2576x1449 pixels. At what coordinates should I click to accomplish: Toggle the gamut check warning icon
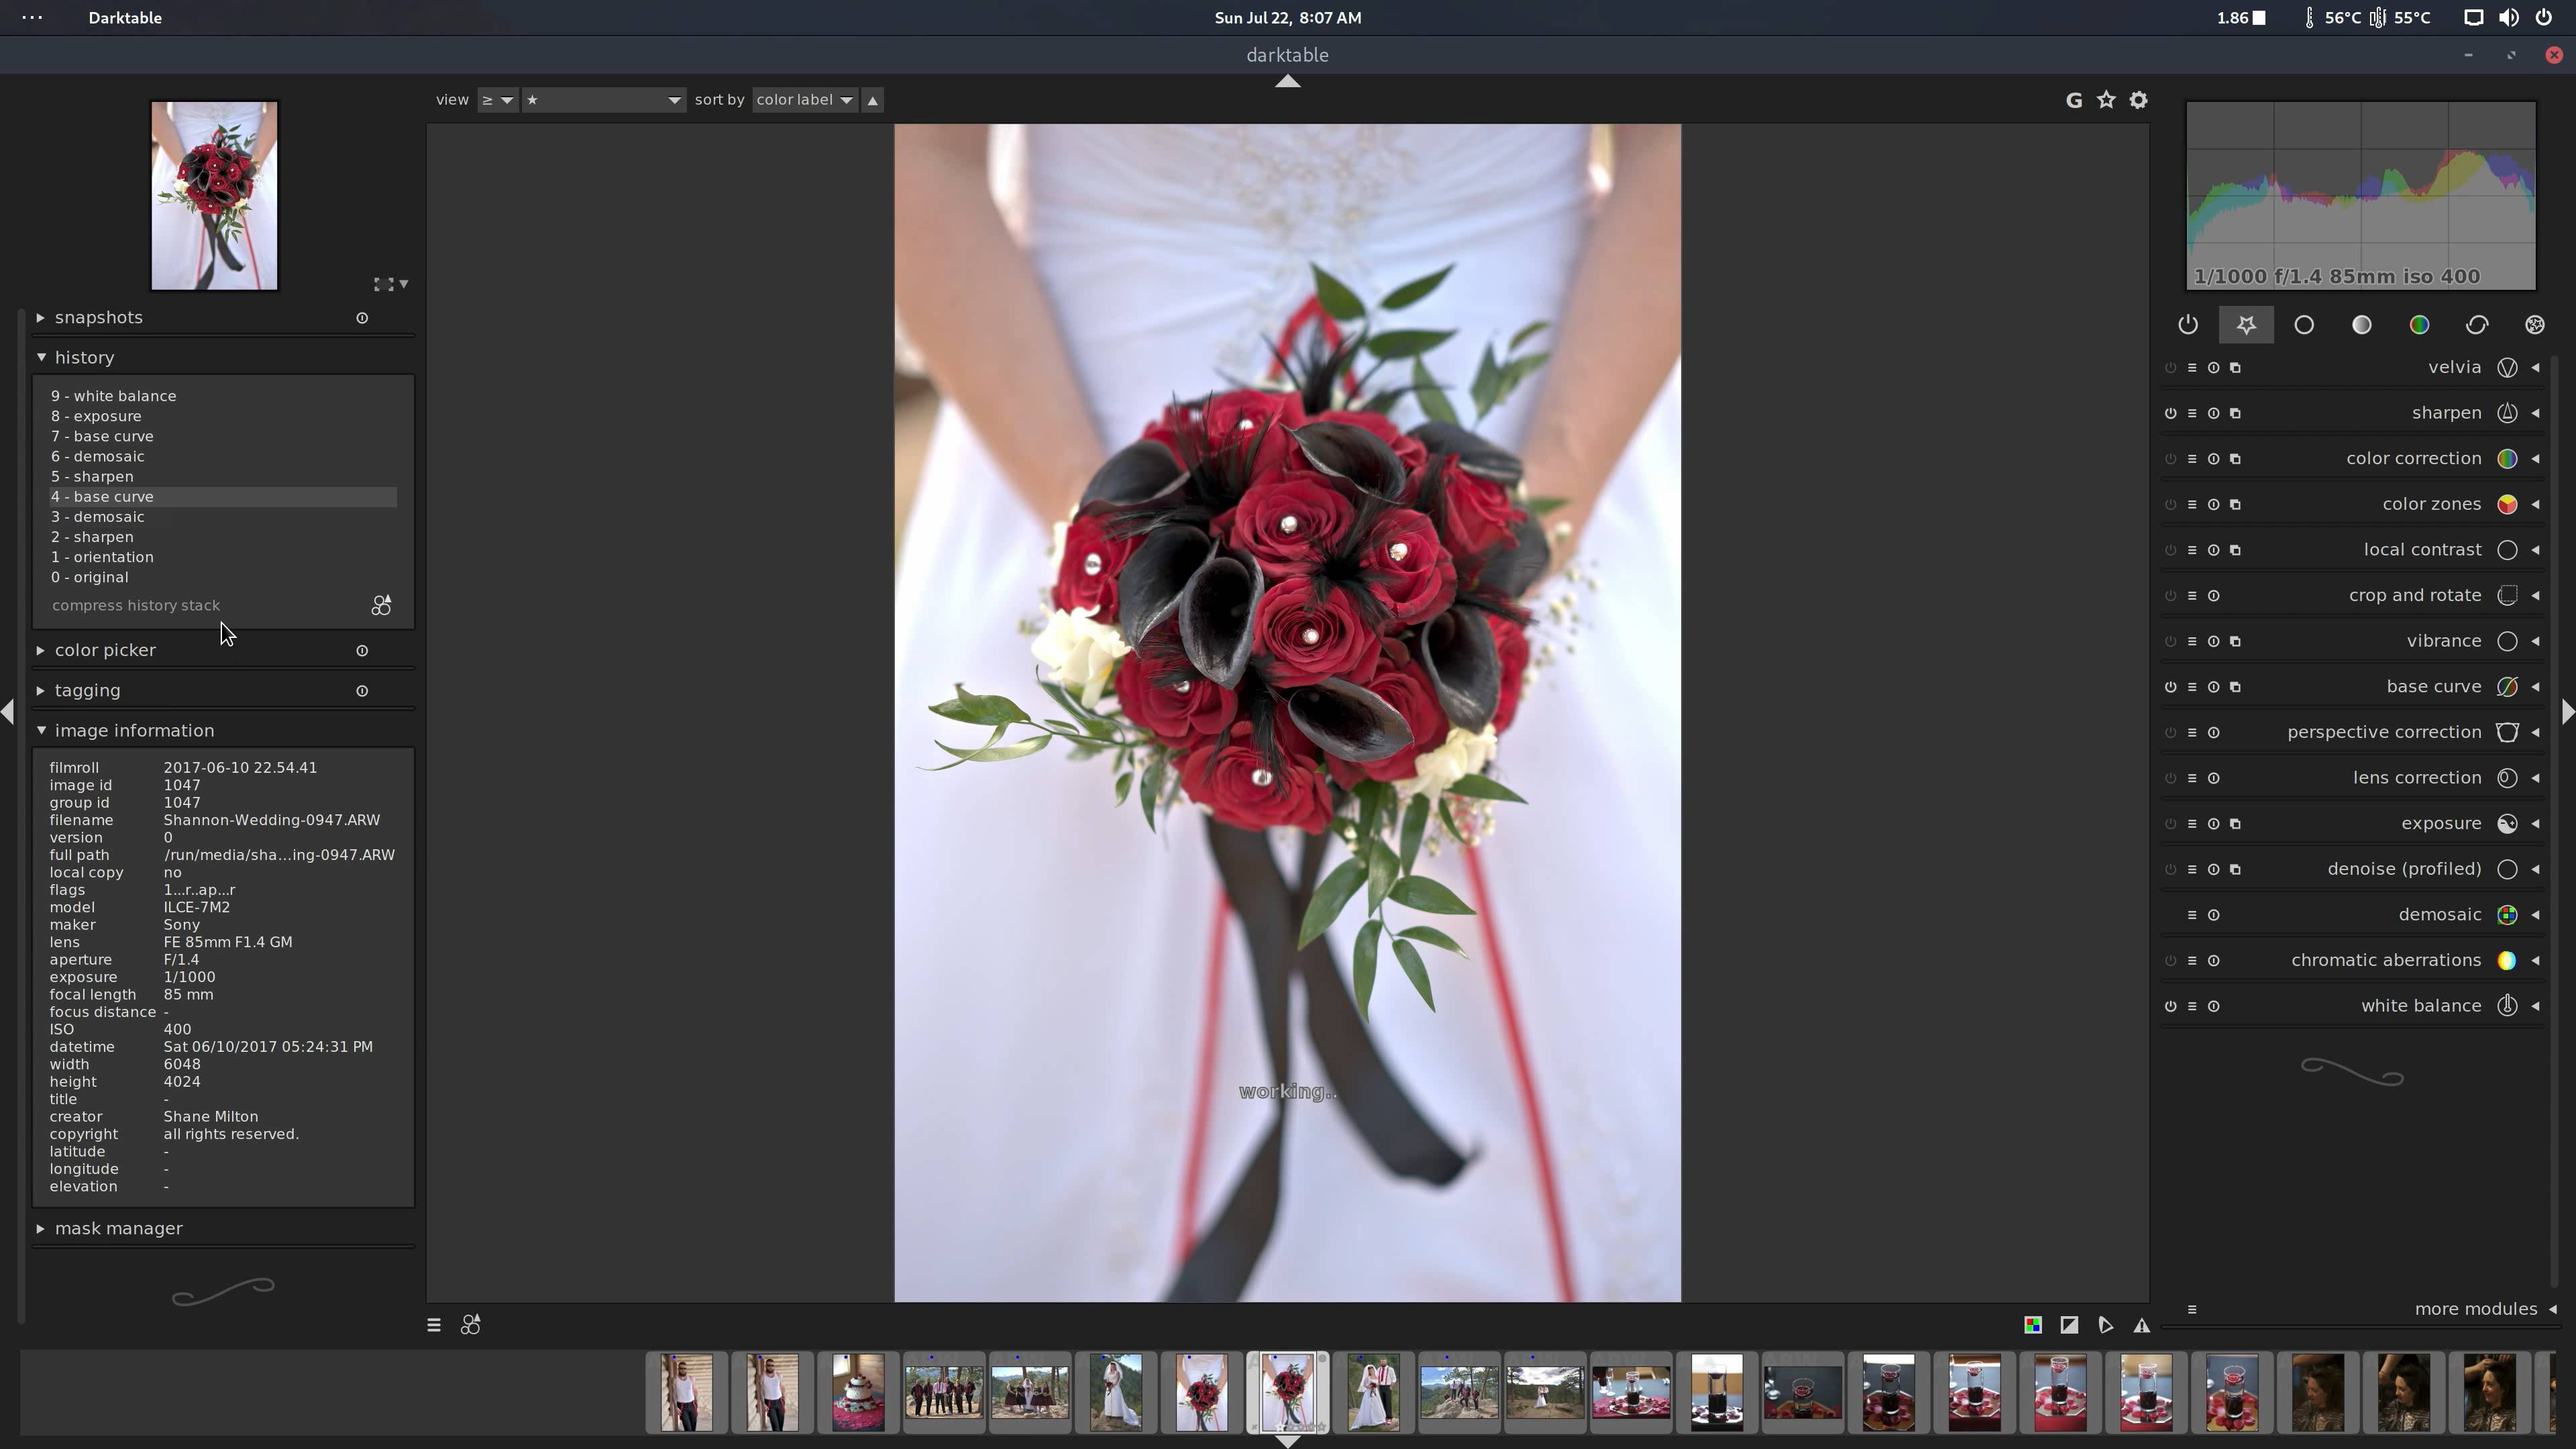pyautogui.click(x=2141, y=1325)
